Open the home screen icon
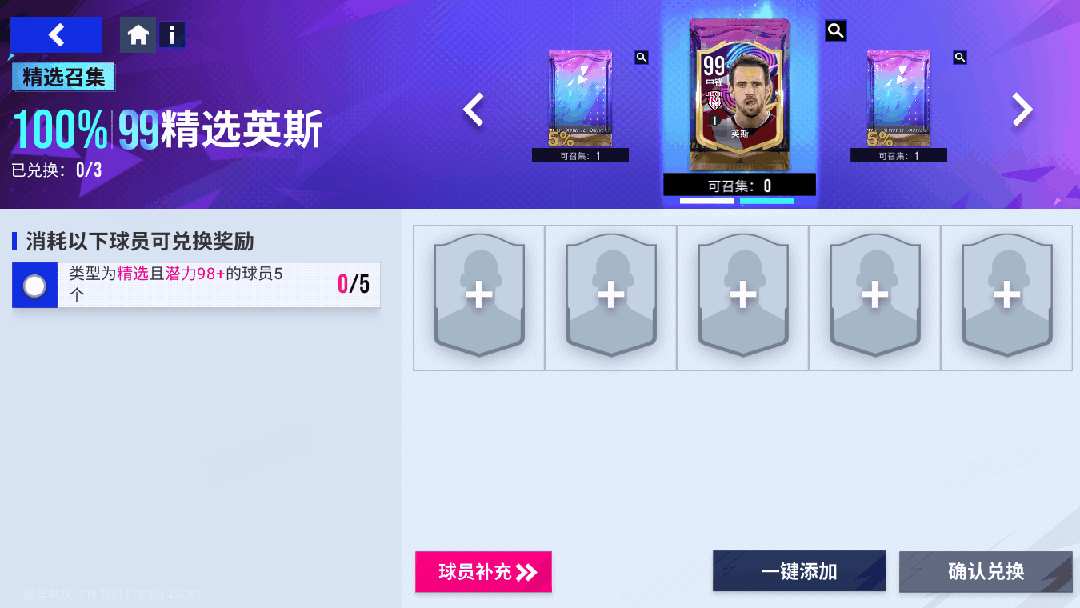1080x608 pixels. tap(138, 35)
